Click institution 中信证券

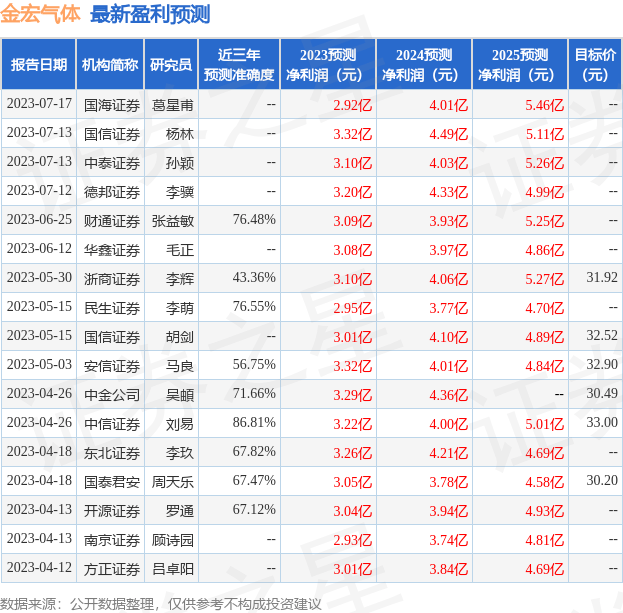[x=112, y=424]
